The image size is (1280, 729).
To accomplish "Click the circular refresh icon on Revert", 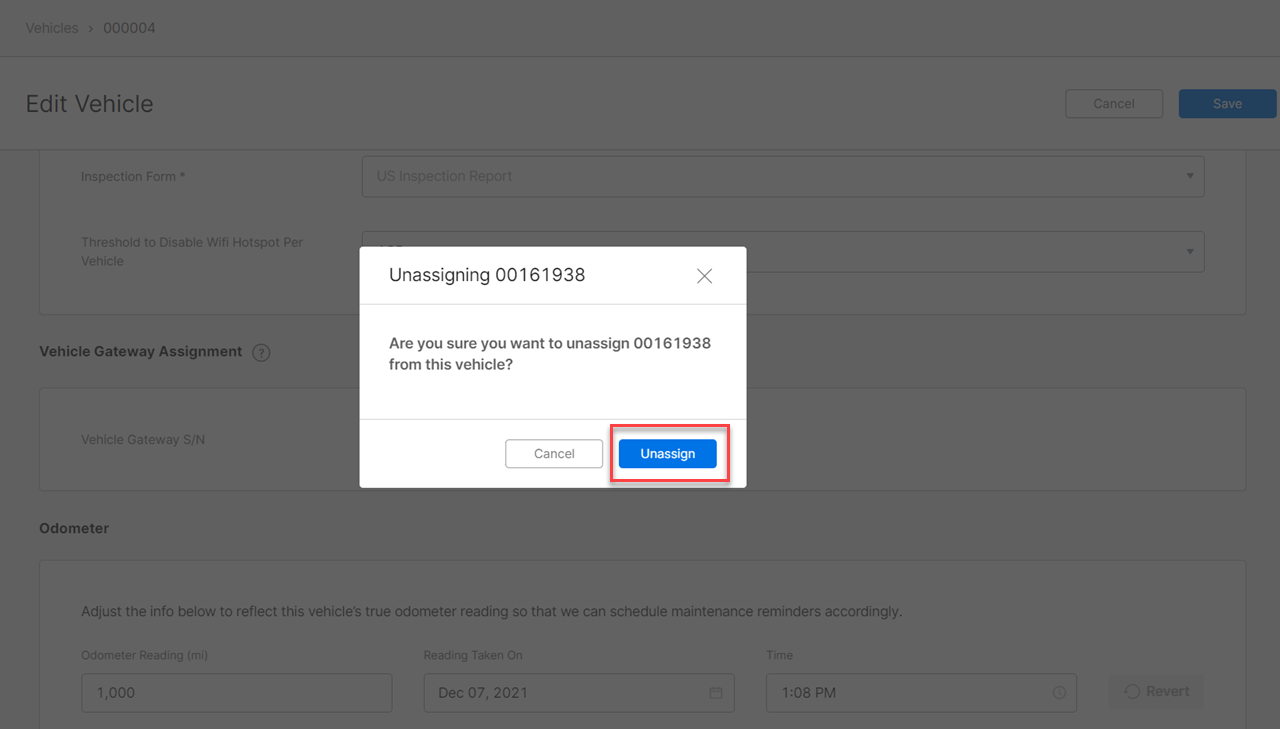I will pos(1131,691).
